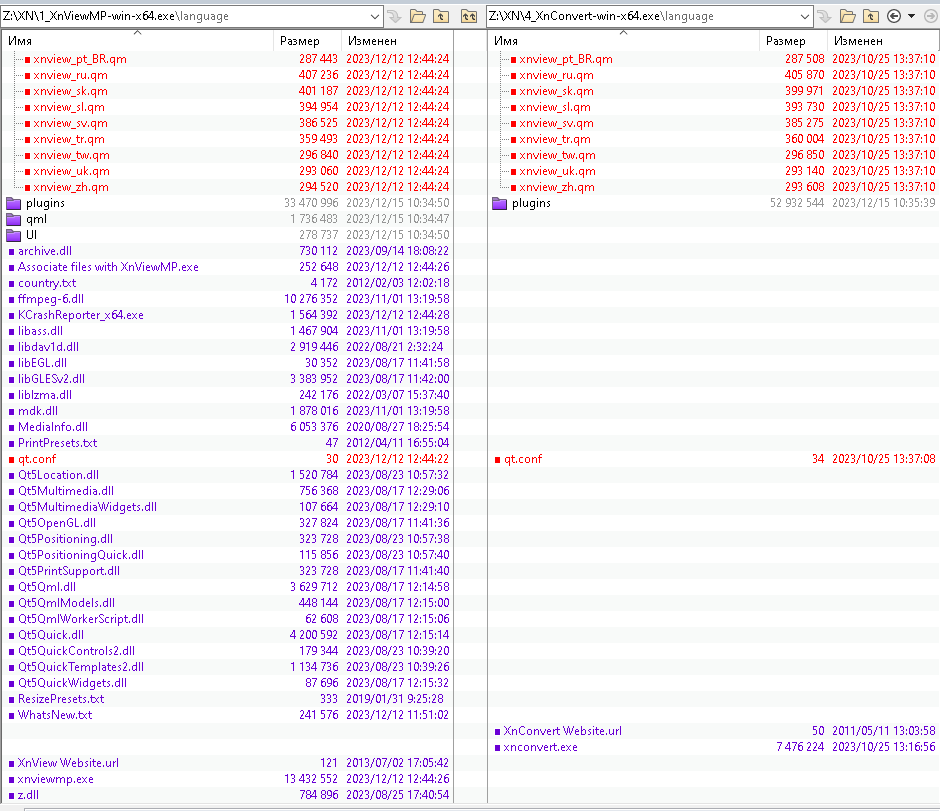The height and width of the screenshot is (811, 940).
Task: Select KCrashReporter_x64.exe file
Action: (x=80, y=315)
